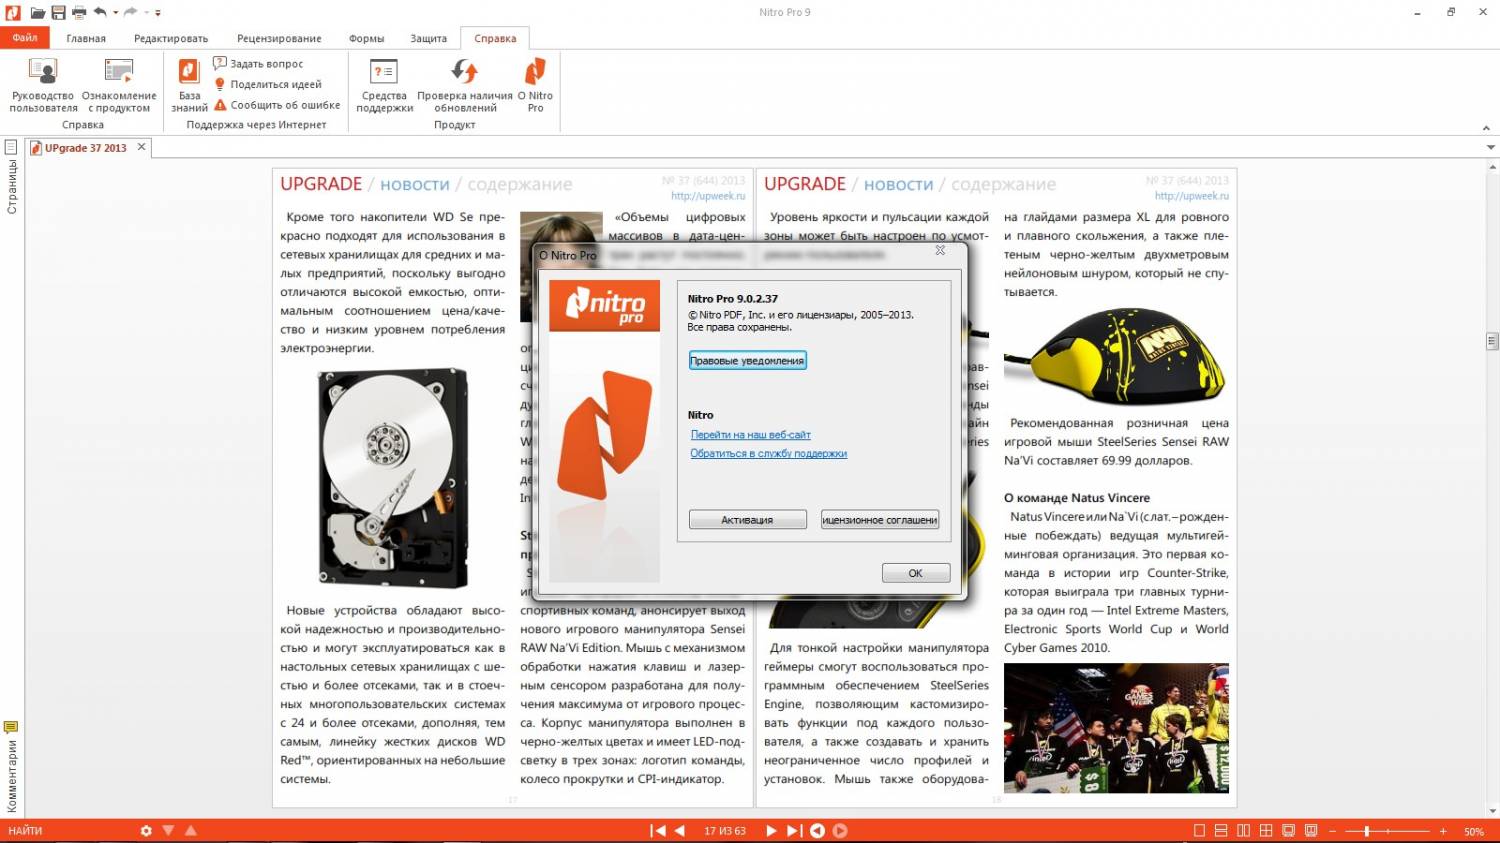Click the Активация button
Image resolution: width=1500 pixels, height=843 pixels.
[747, 520]
